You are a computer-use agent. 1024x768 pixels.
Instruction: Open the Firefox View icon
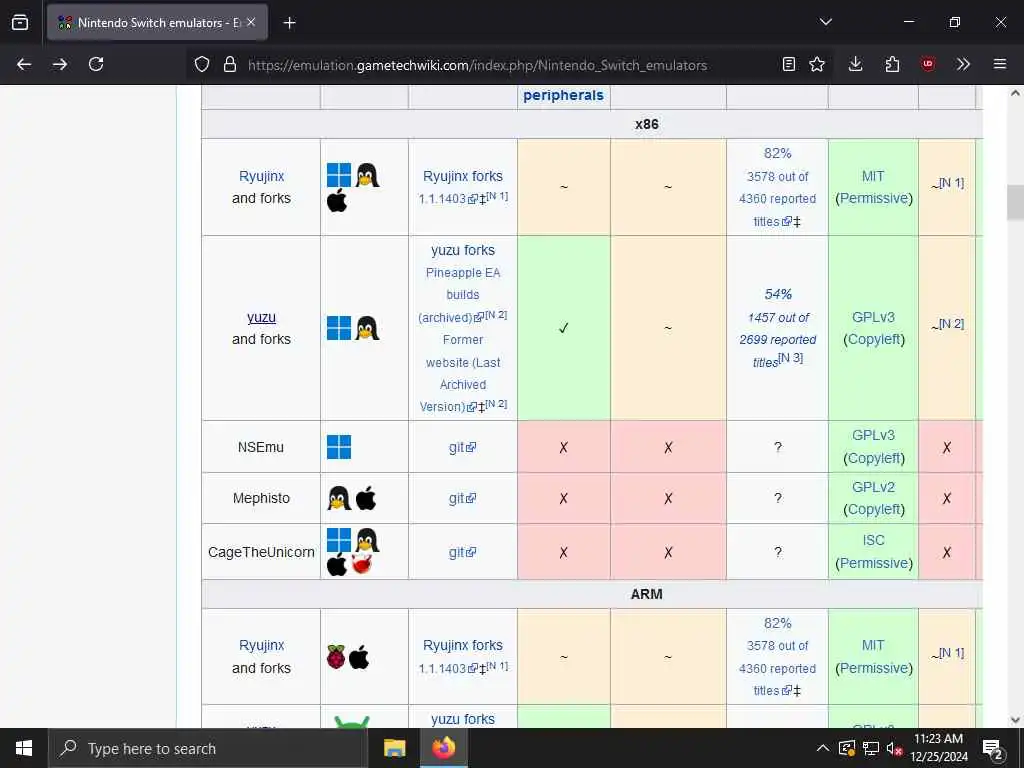[20, 22]
